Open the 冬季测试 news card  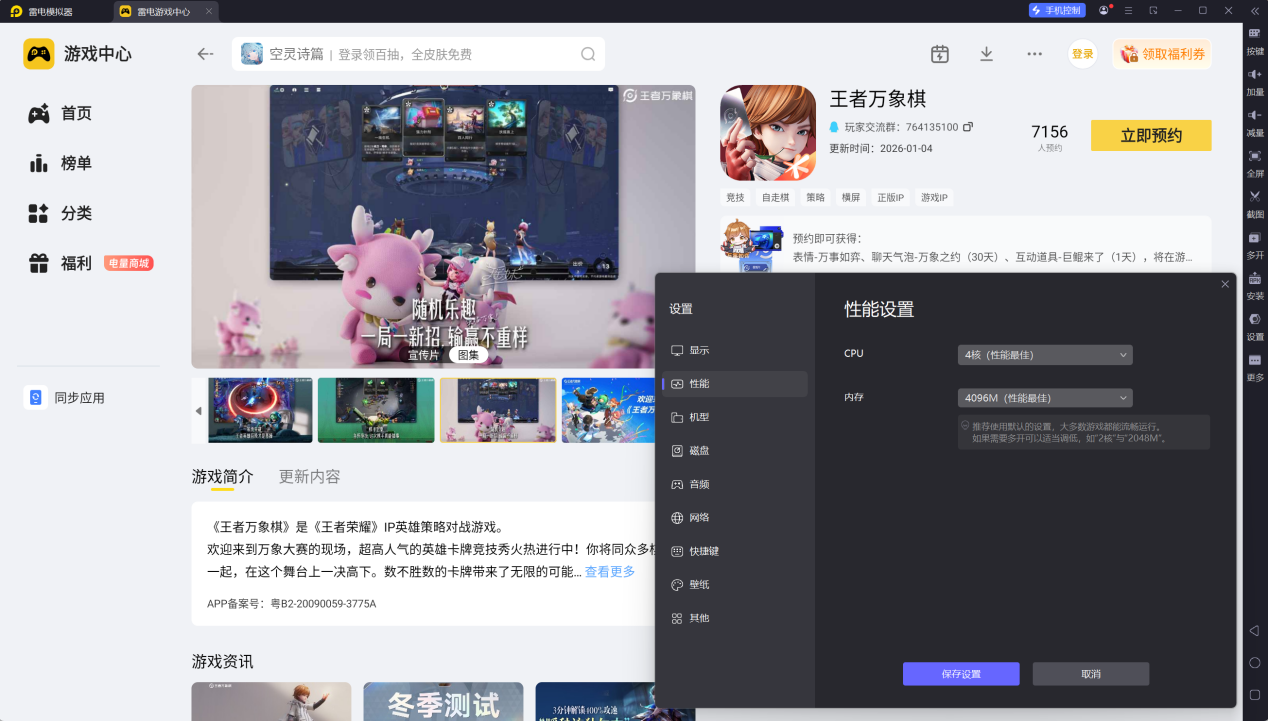[443, 701]
